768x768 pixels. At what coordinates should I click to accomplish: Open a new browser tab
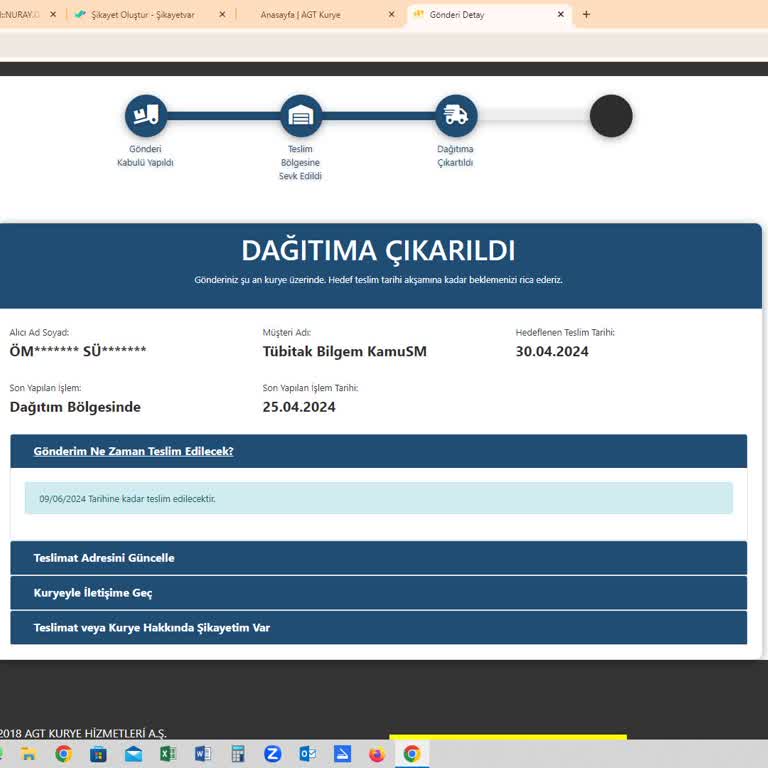(586, 14)
